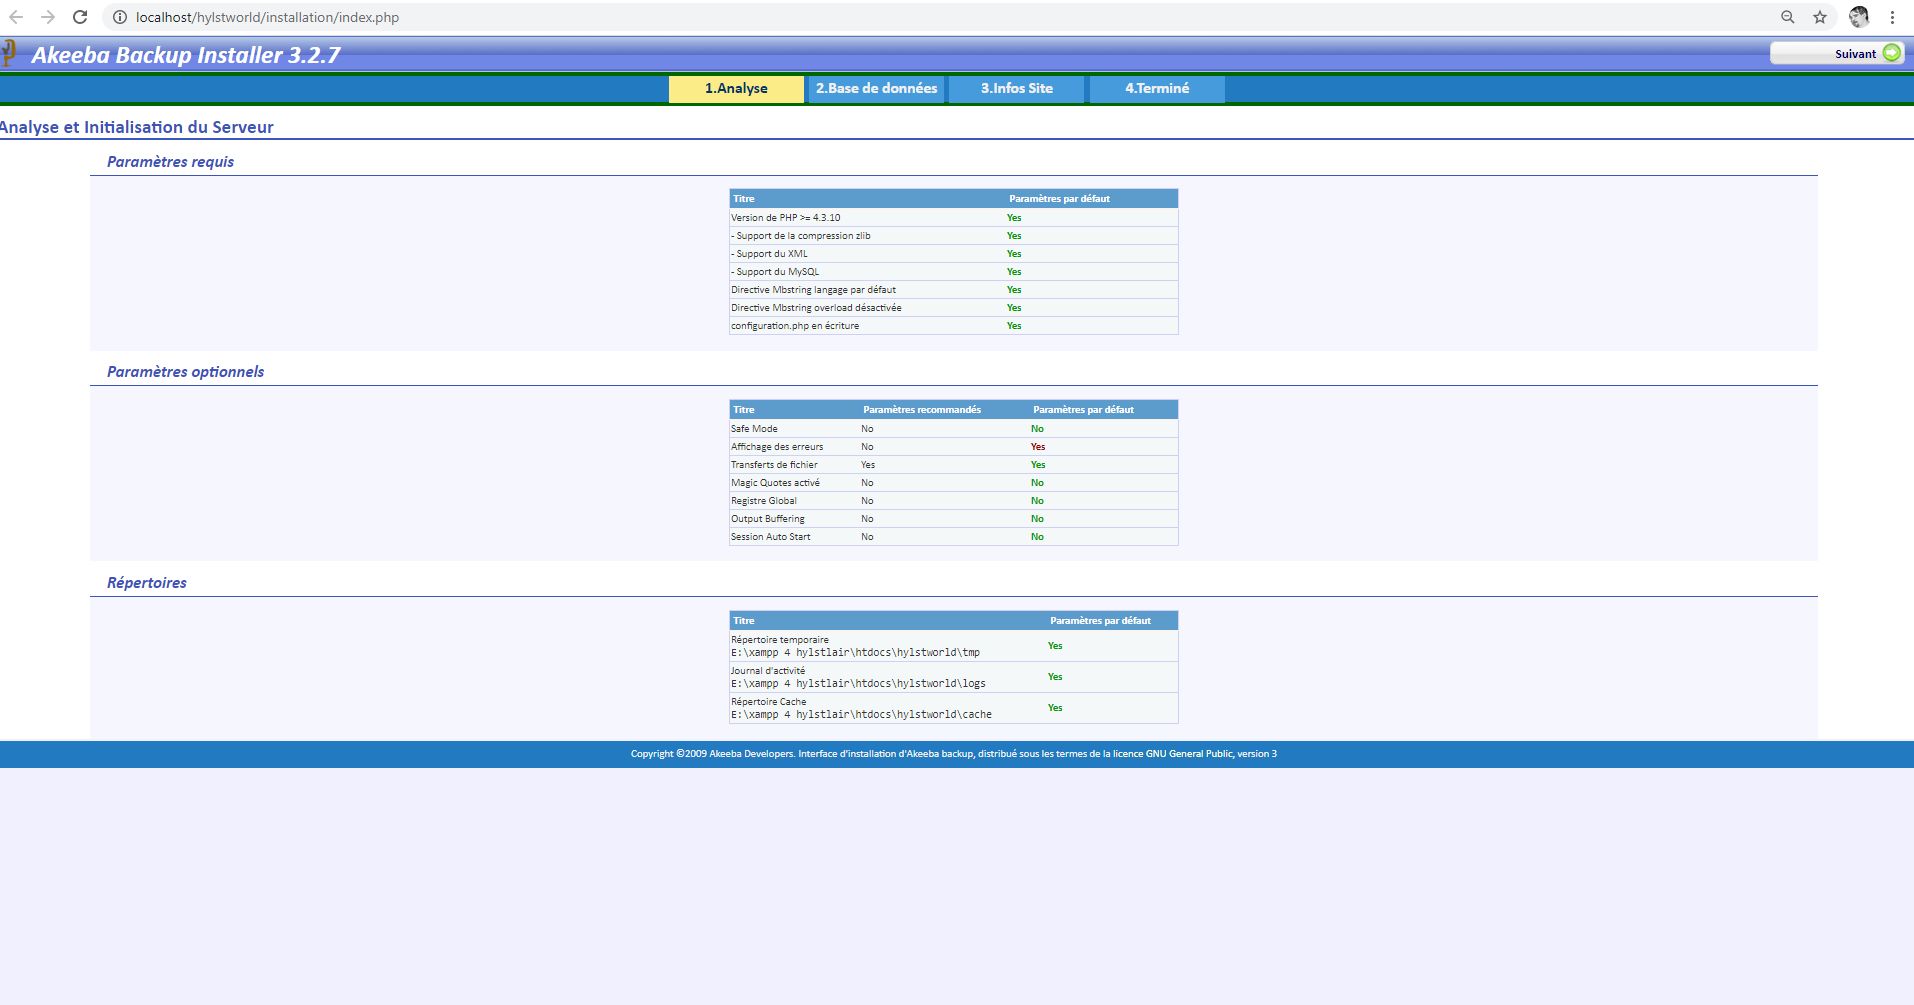This screenshot has width=1914, height=1005.
Task: Click the Yes value for Répertoire temporaire
Action: pos(1055,646)
